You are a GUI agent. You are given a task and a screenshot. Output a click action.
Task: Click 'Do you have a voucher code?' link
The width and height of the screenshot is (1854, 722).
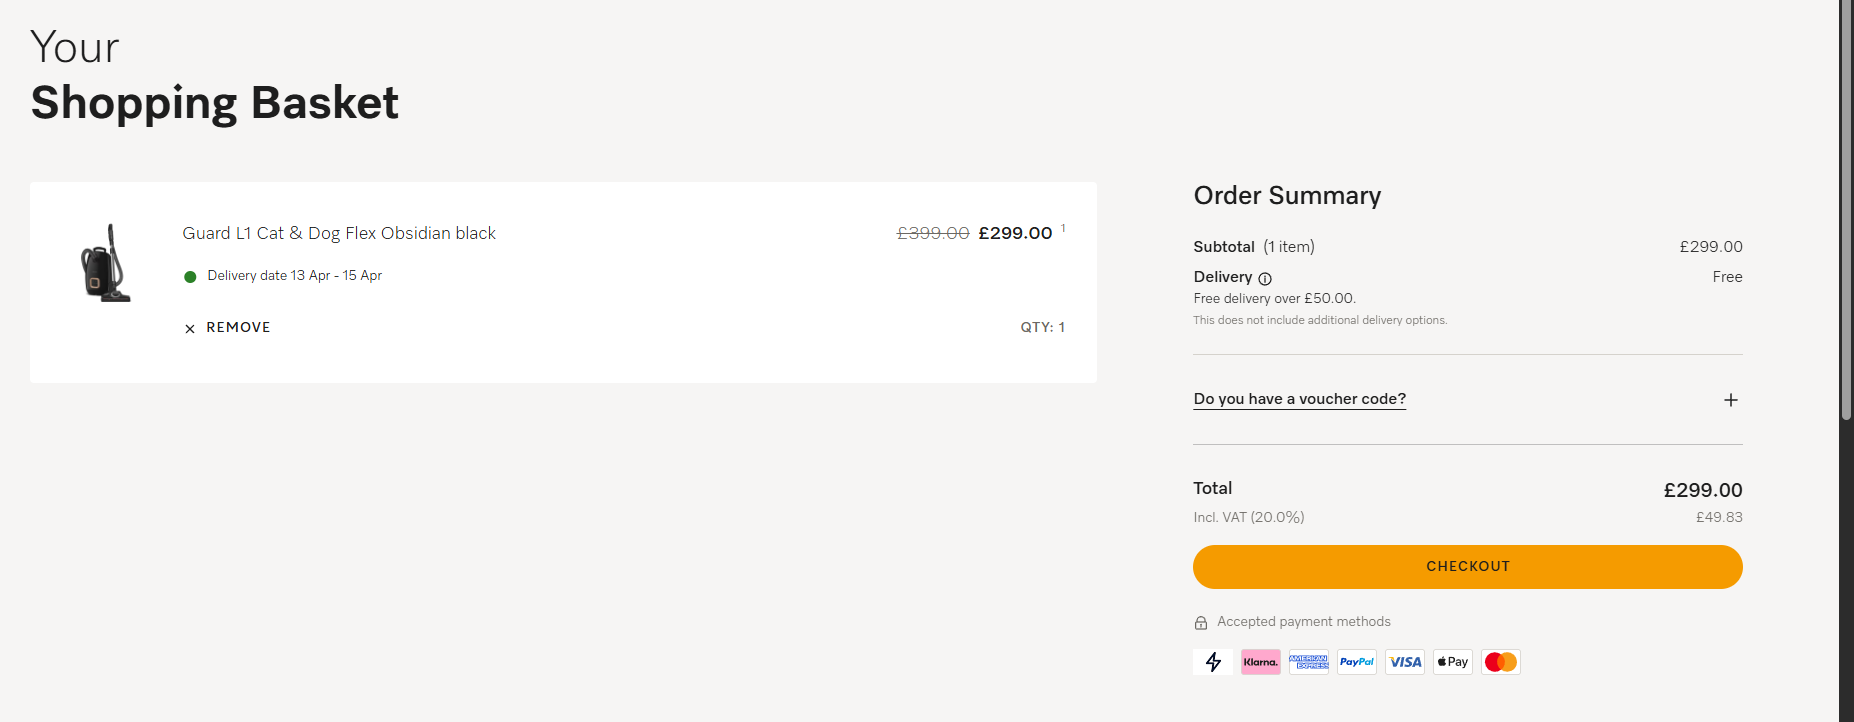1299,399
